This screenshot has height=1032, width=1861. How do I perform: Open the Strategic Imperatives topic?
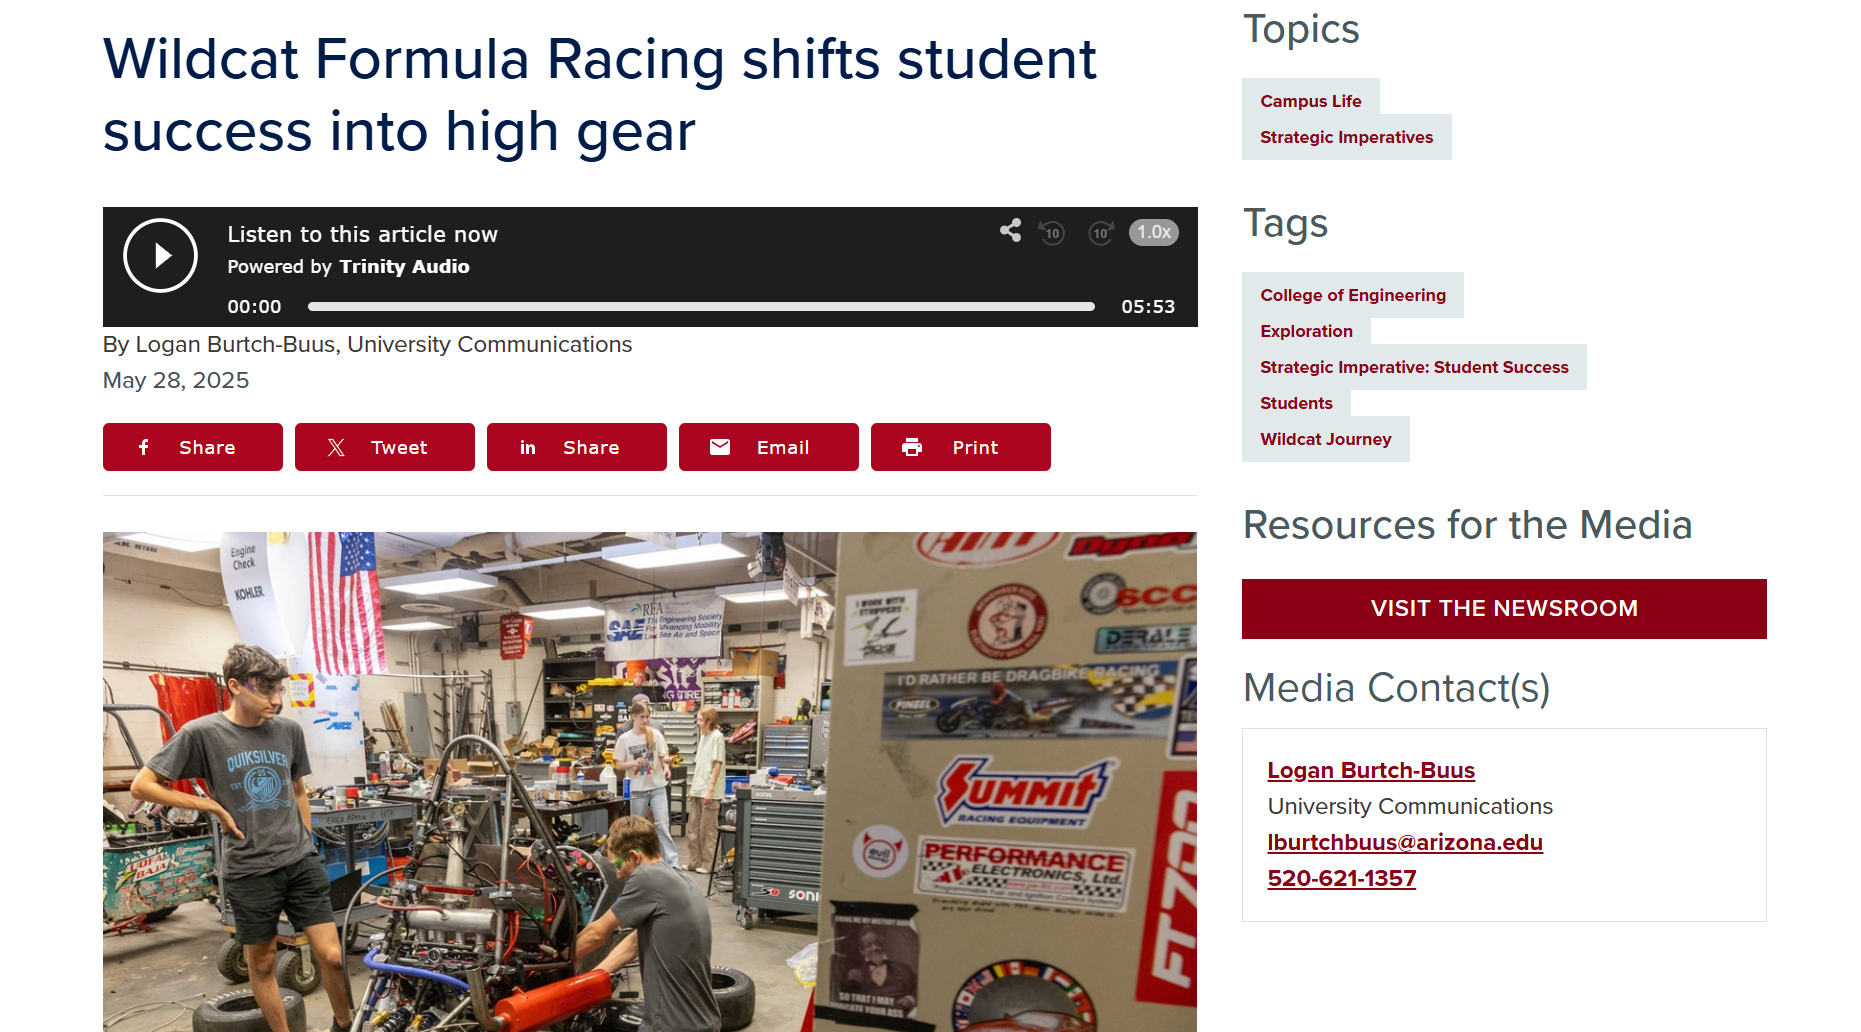pos(1346,137)
